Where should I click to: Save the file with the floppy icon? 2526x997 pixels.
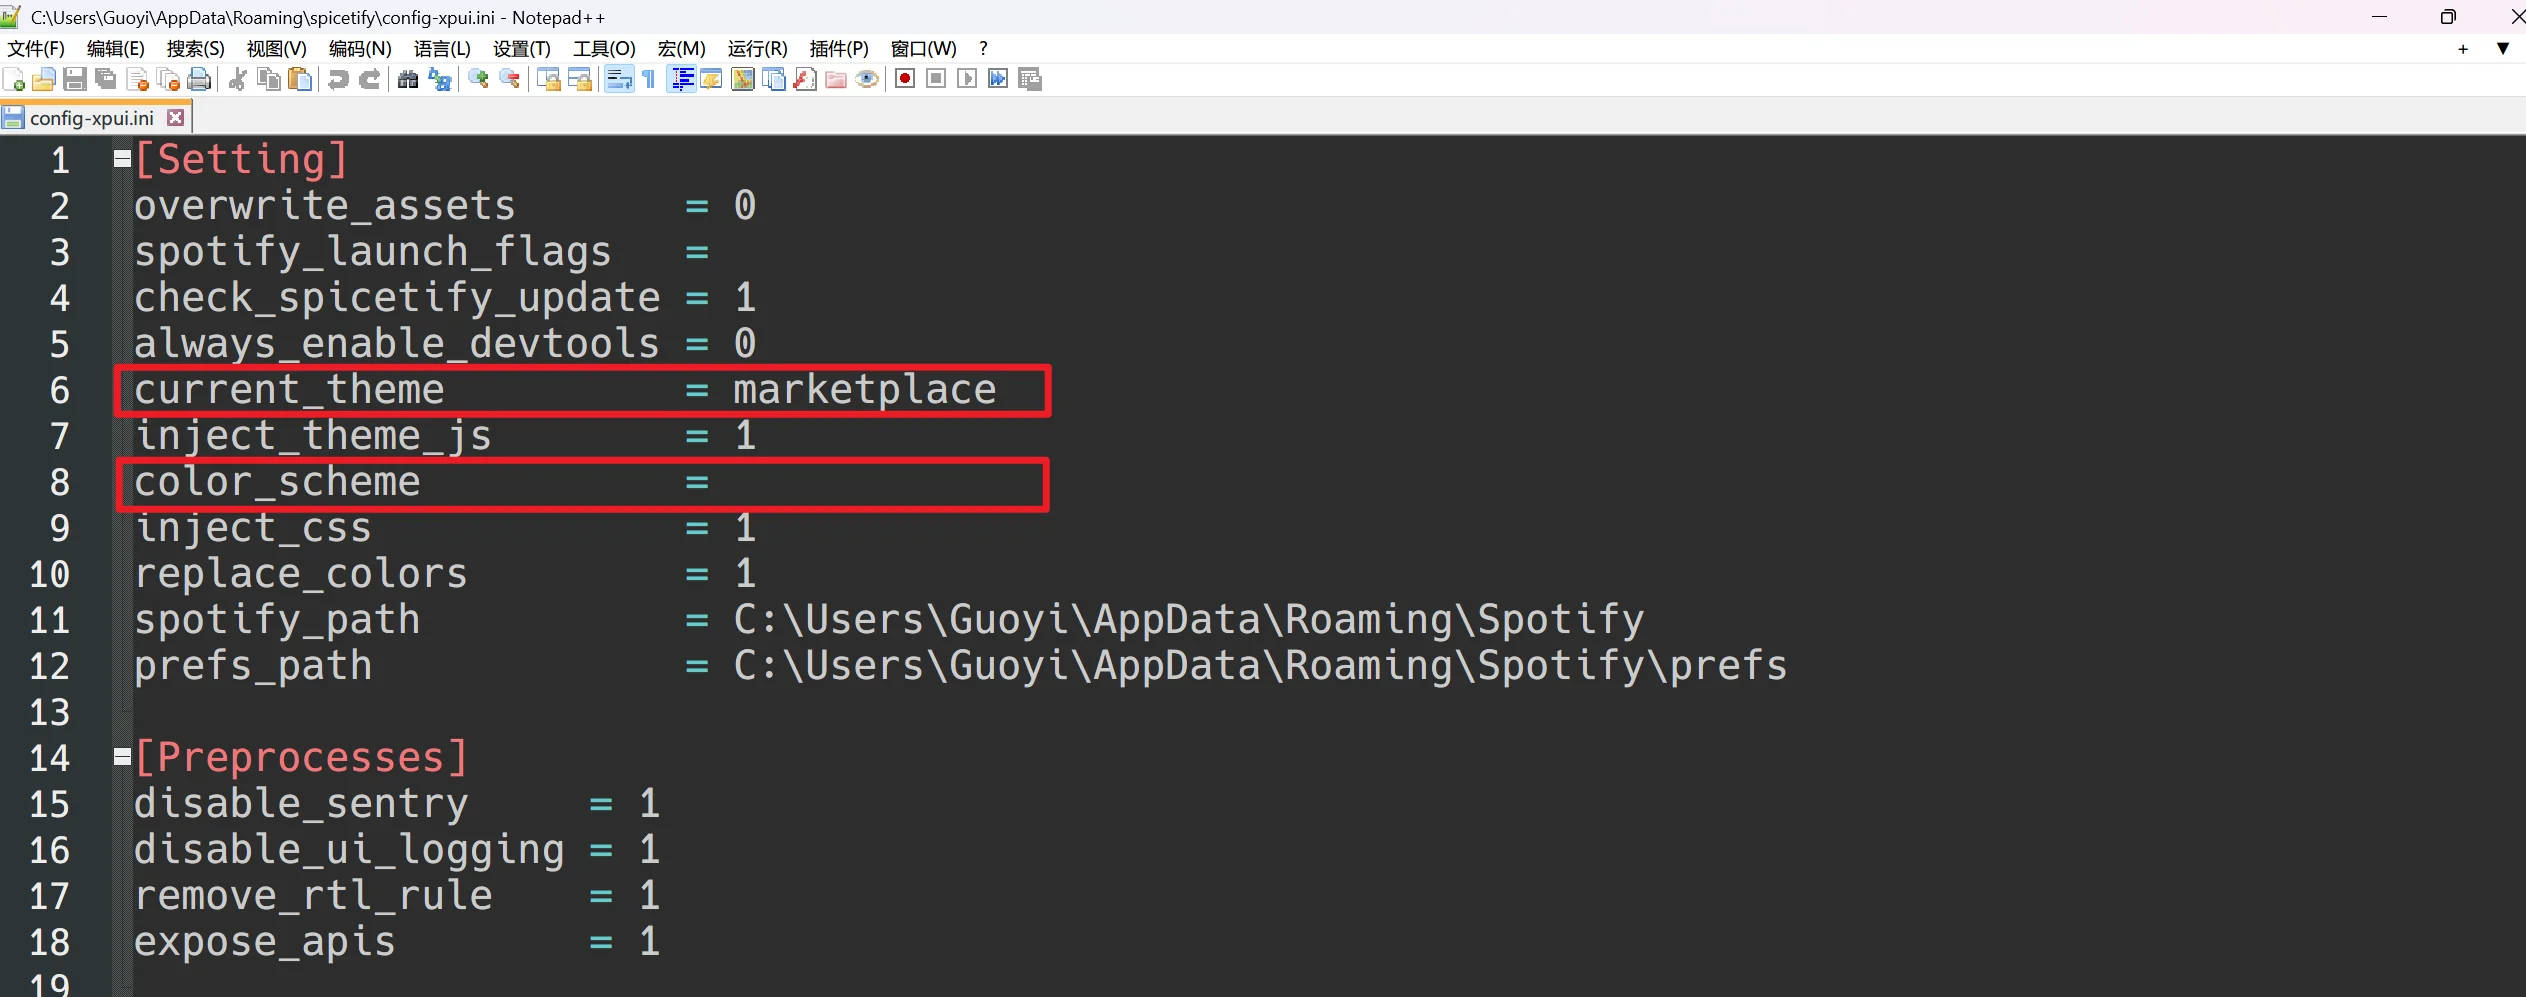point(75,79)
